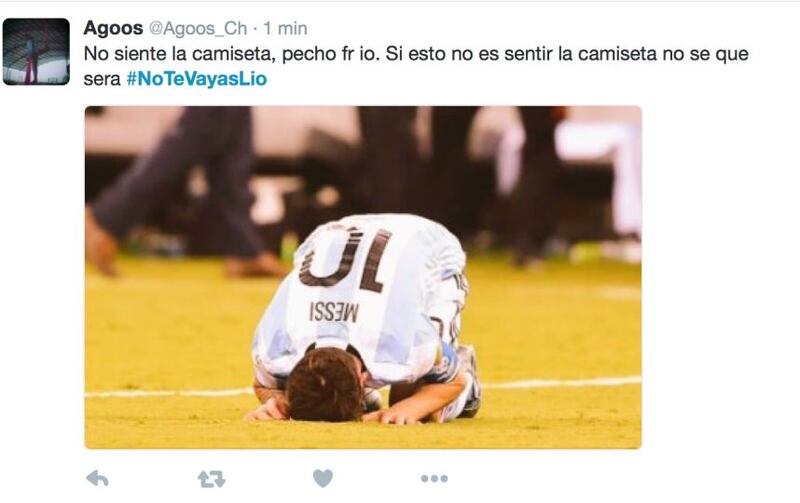This screenshot has width=800, height=503.
Task: Open the tweet via 1 min timestamp
Action: point(285,29)
